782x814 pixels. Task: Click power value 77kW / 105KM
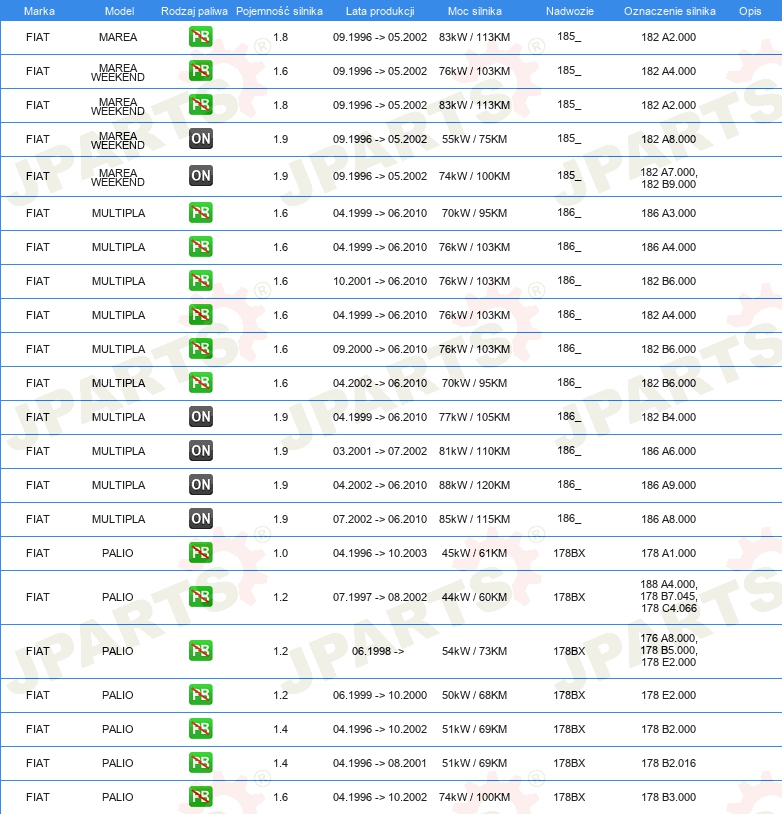(474, 417)
